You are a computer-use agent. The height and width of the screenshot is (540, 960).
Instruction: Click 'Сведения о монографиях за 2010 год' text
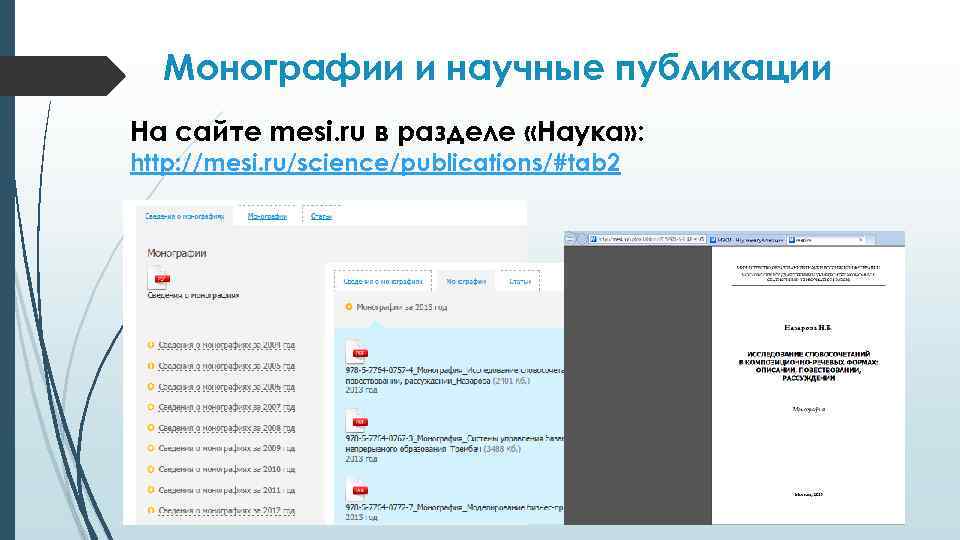coord(227,469)
